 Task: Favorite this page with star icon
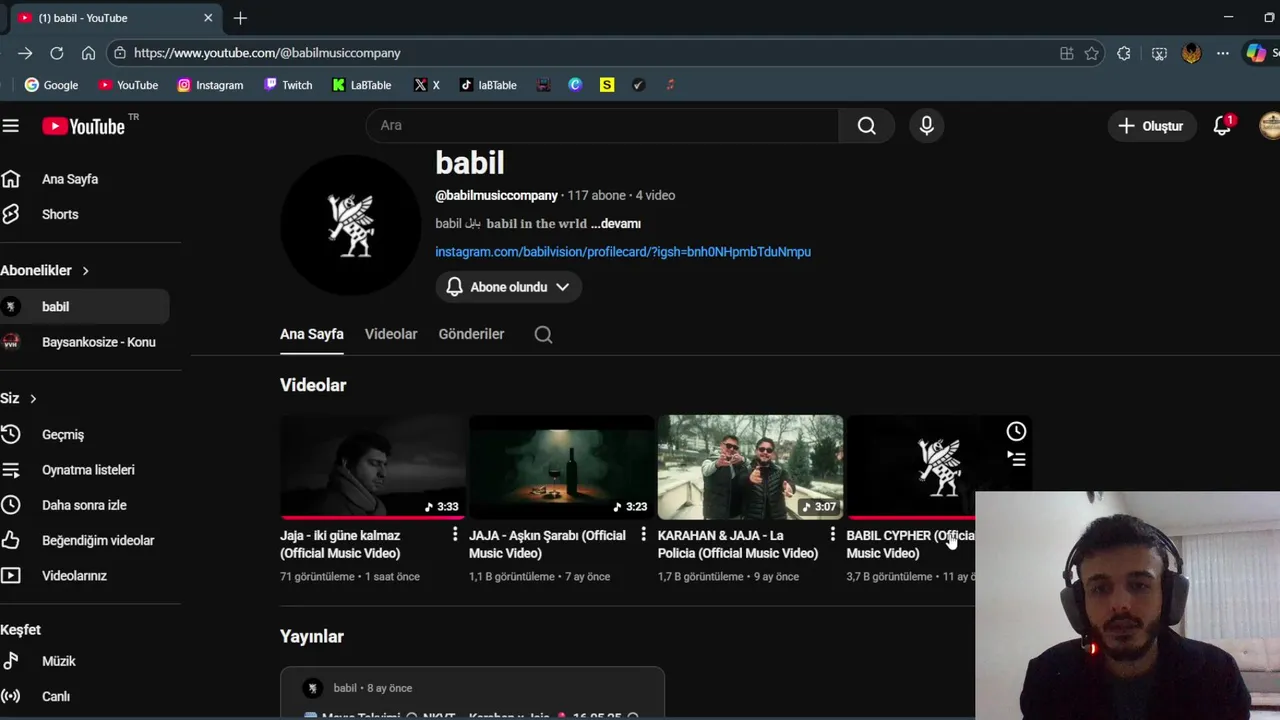tap(1092, 53)
